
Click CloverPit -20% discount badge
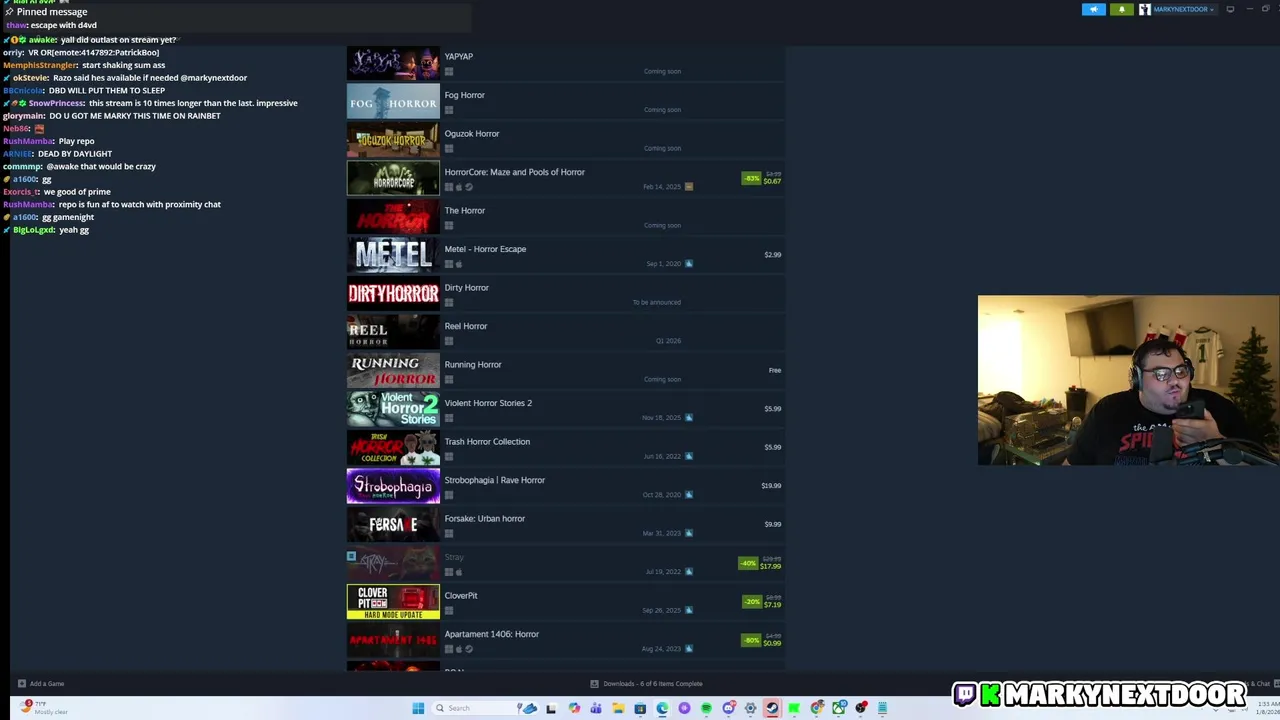tap(751, 602)
